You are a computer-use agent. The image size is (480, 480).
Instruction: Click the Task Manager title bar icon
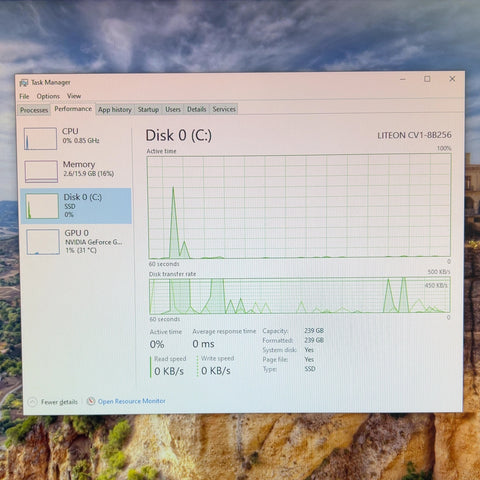(24, 83)
